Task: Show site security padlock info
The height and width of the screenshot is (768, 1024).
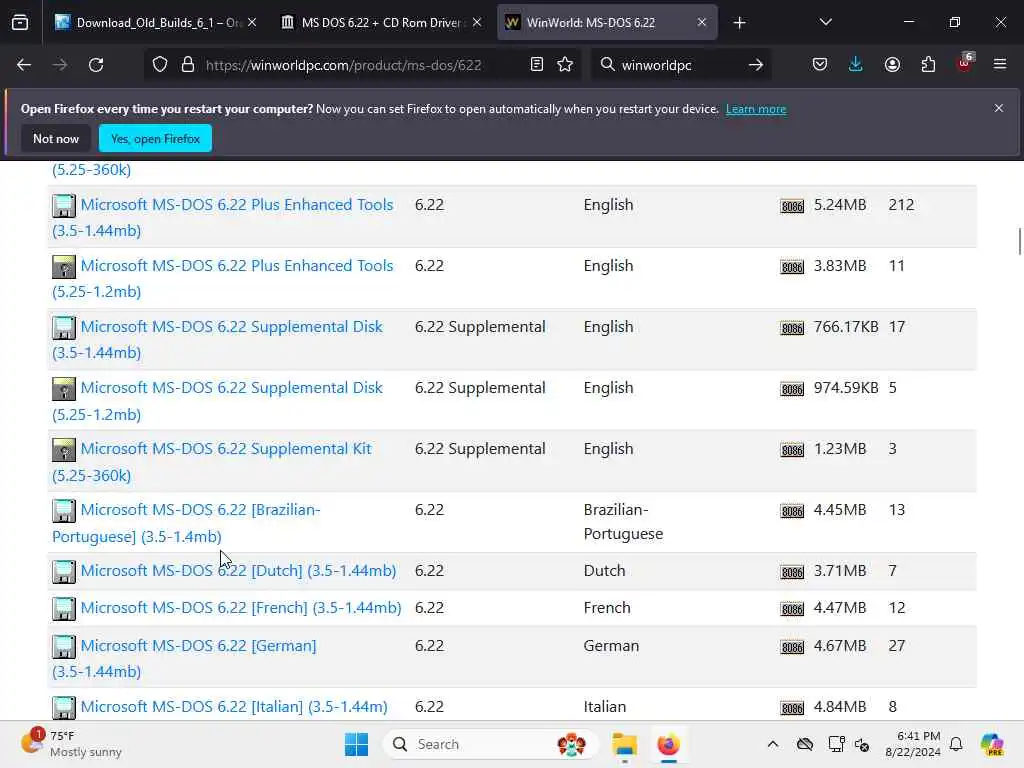Action: coord(188,65)
